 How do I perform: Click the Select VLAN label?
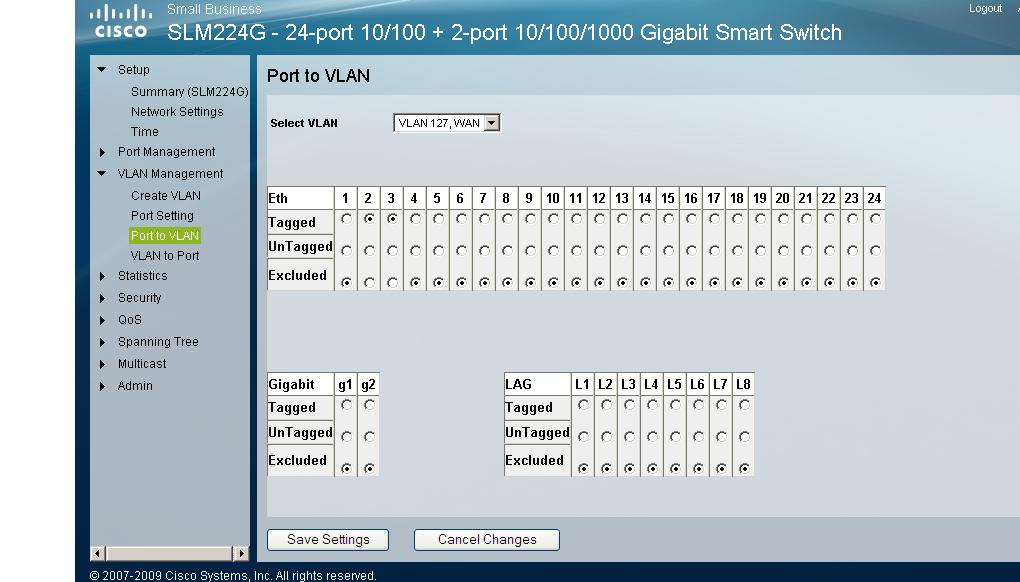pyautogui.click(x=304, y=123)
